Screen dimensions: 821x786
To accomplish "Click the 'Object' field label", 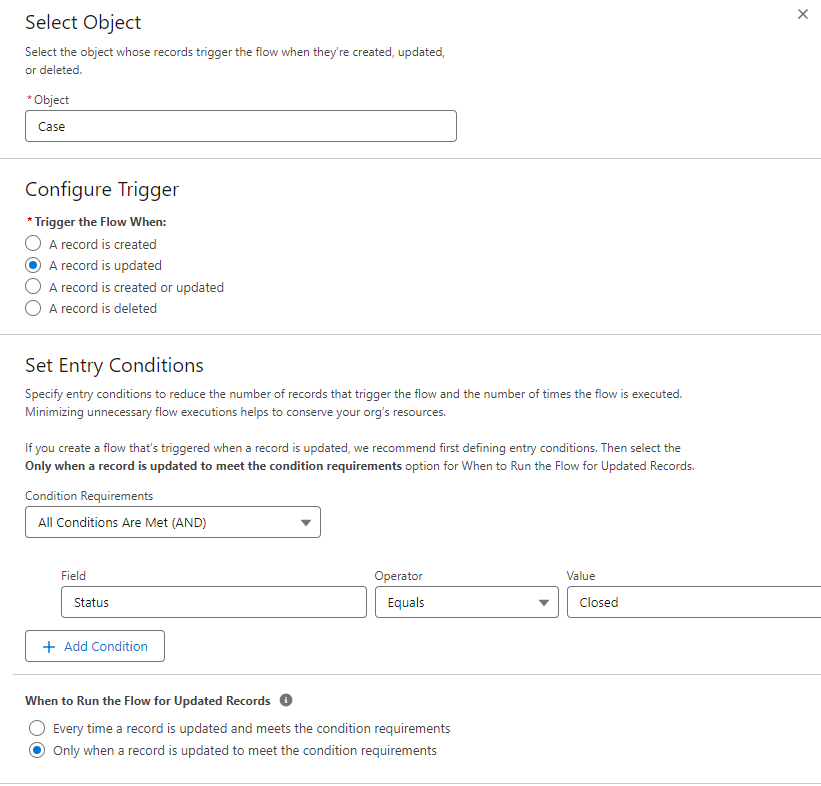I will click(x=52, y=100).
